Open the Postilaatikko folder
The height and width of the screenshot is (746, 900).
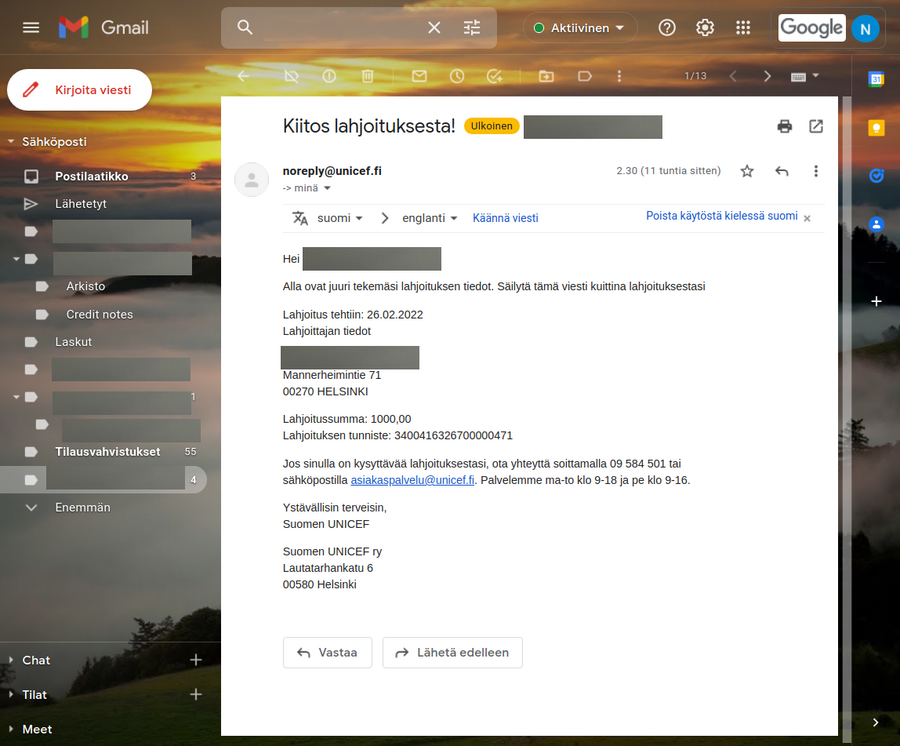pos(91,176)
